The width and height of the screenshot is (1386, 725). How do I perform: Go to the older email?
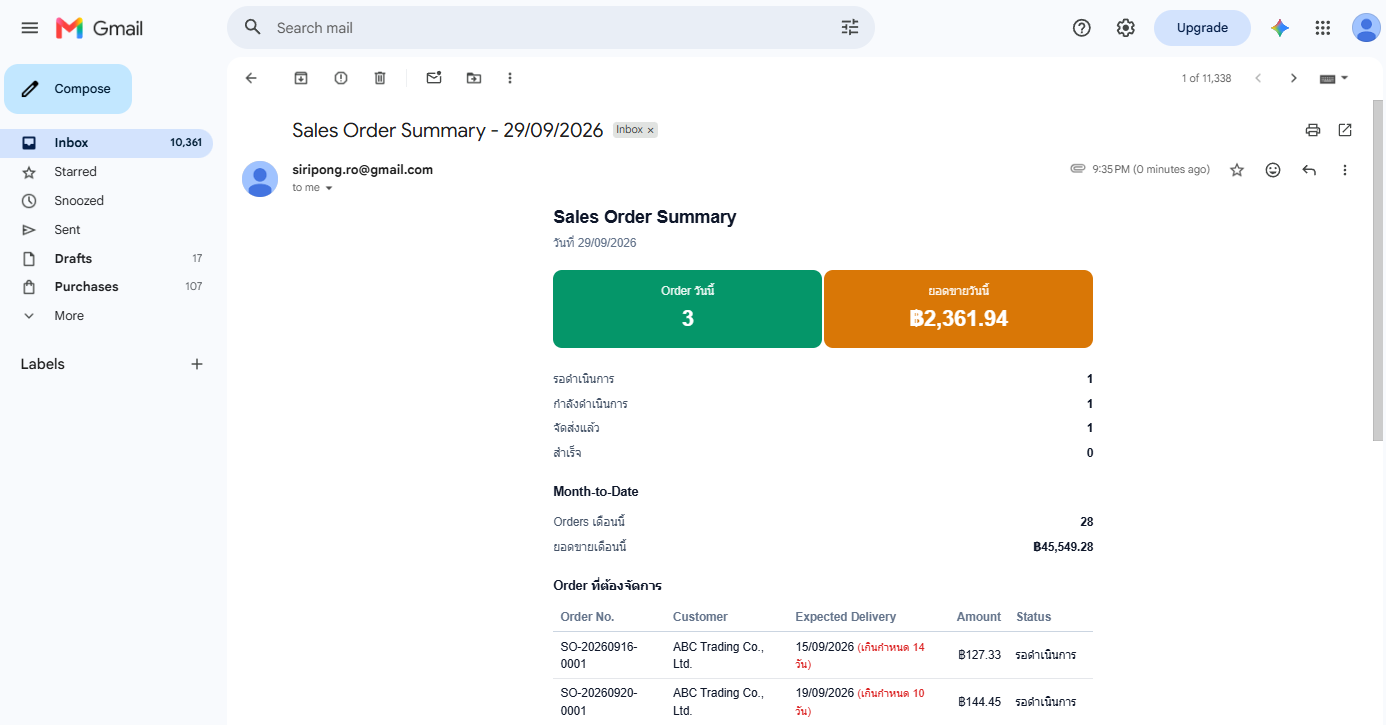pos(1294,78)
